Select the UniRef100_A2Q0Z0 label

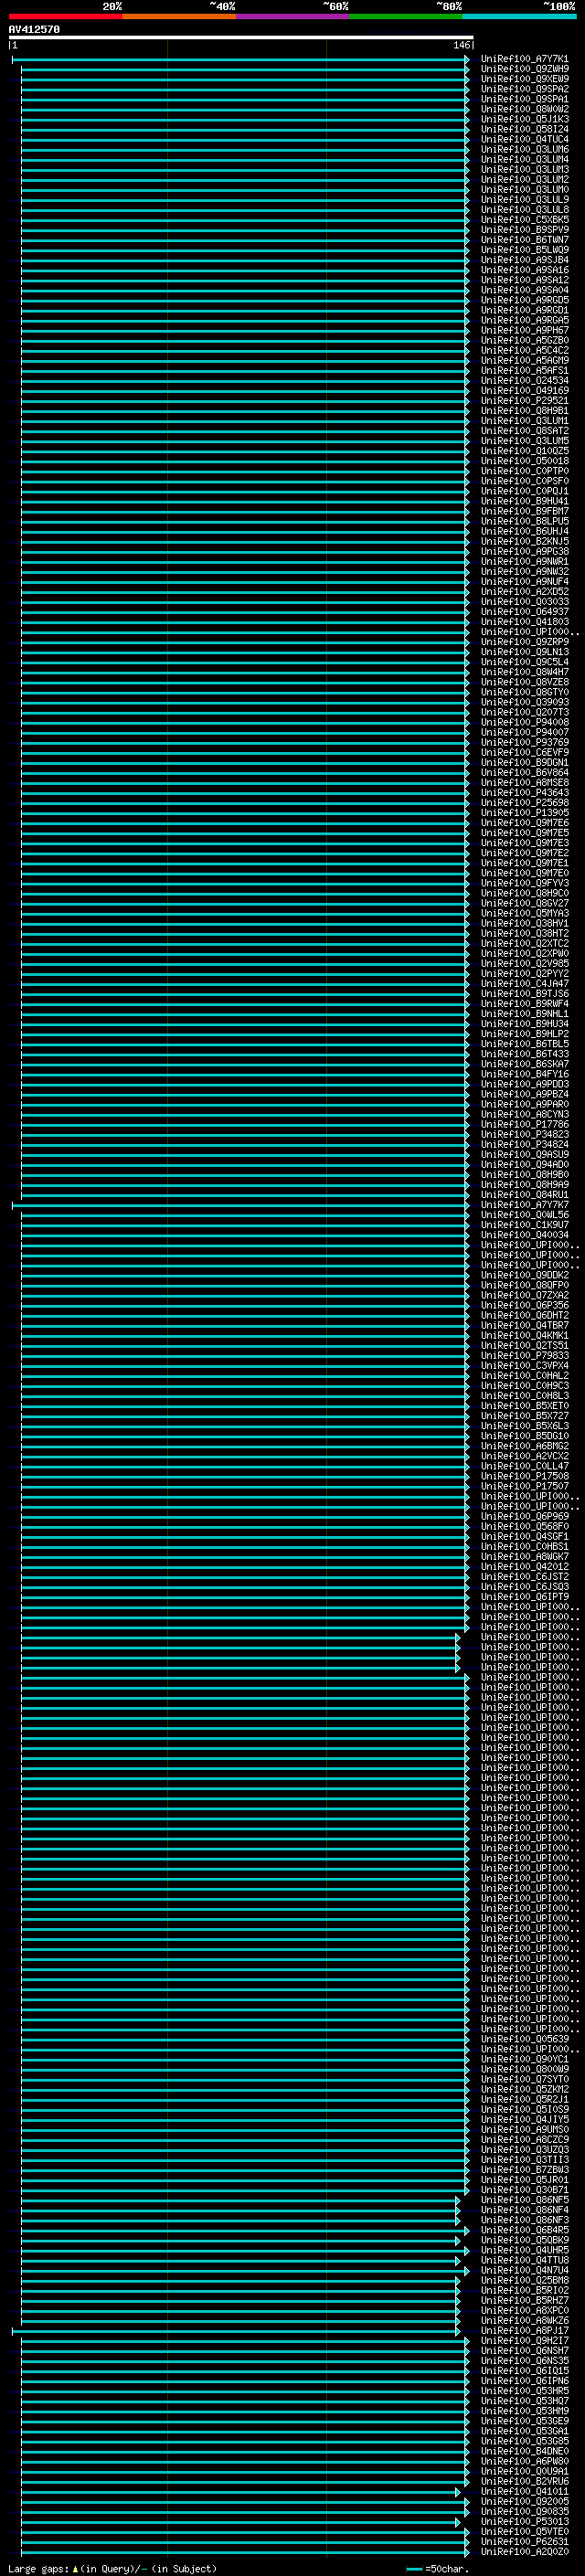[524, 2552]
